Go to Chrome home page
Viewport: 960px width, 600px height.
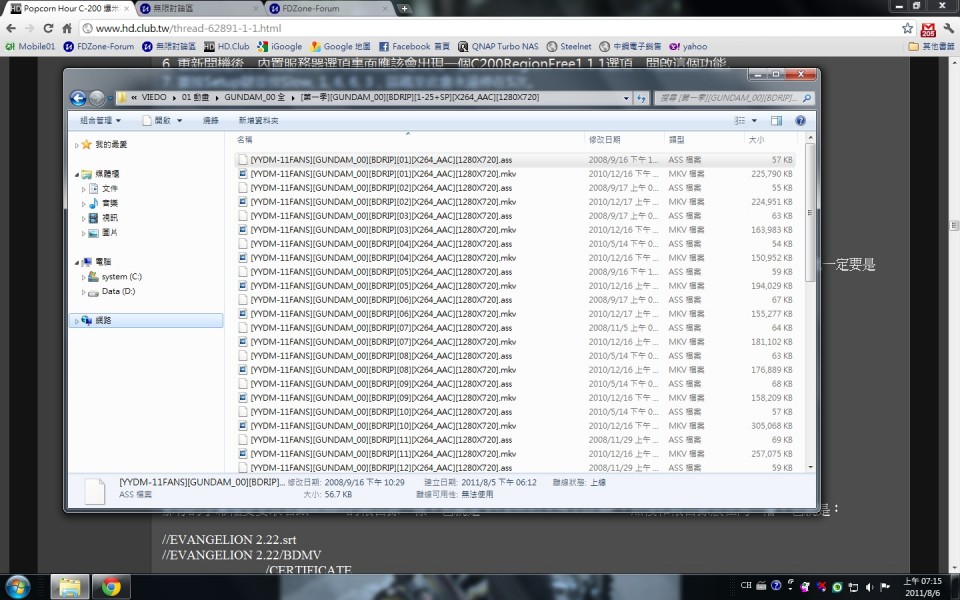coord(67,28)
